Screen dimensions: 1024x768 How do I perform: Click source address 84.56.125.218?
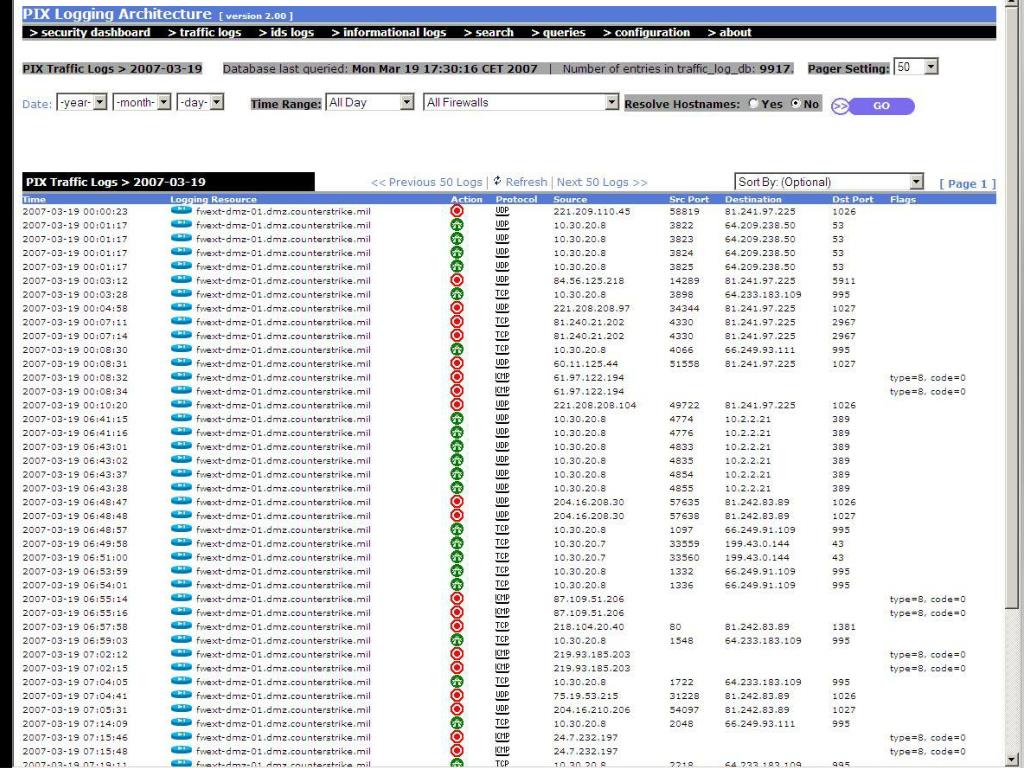tap(588, 281)
